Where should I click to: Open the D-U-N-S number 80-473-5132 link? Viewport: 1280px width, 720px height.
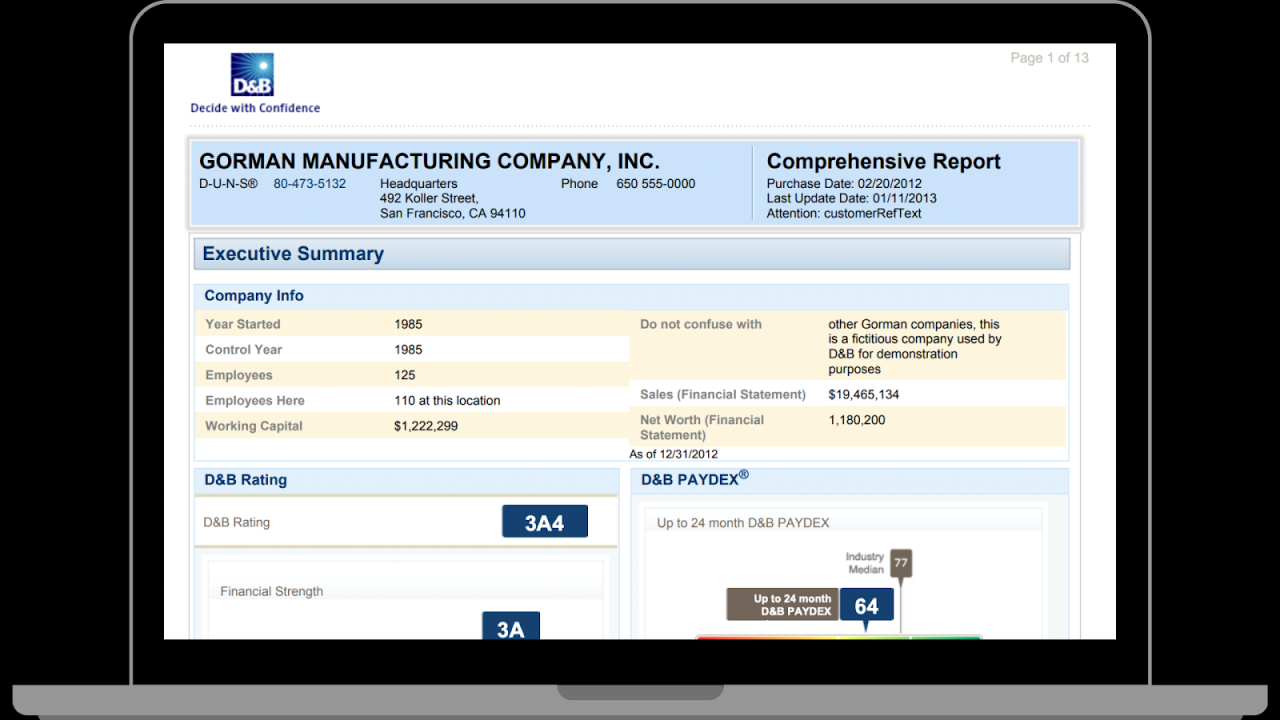[x=310, y=184]
